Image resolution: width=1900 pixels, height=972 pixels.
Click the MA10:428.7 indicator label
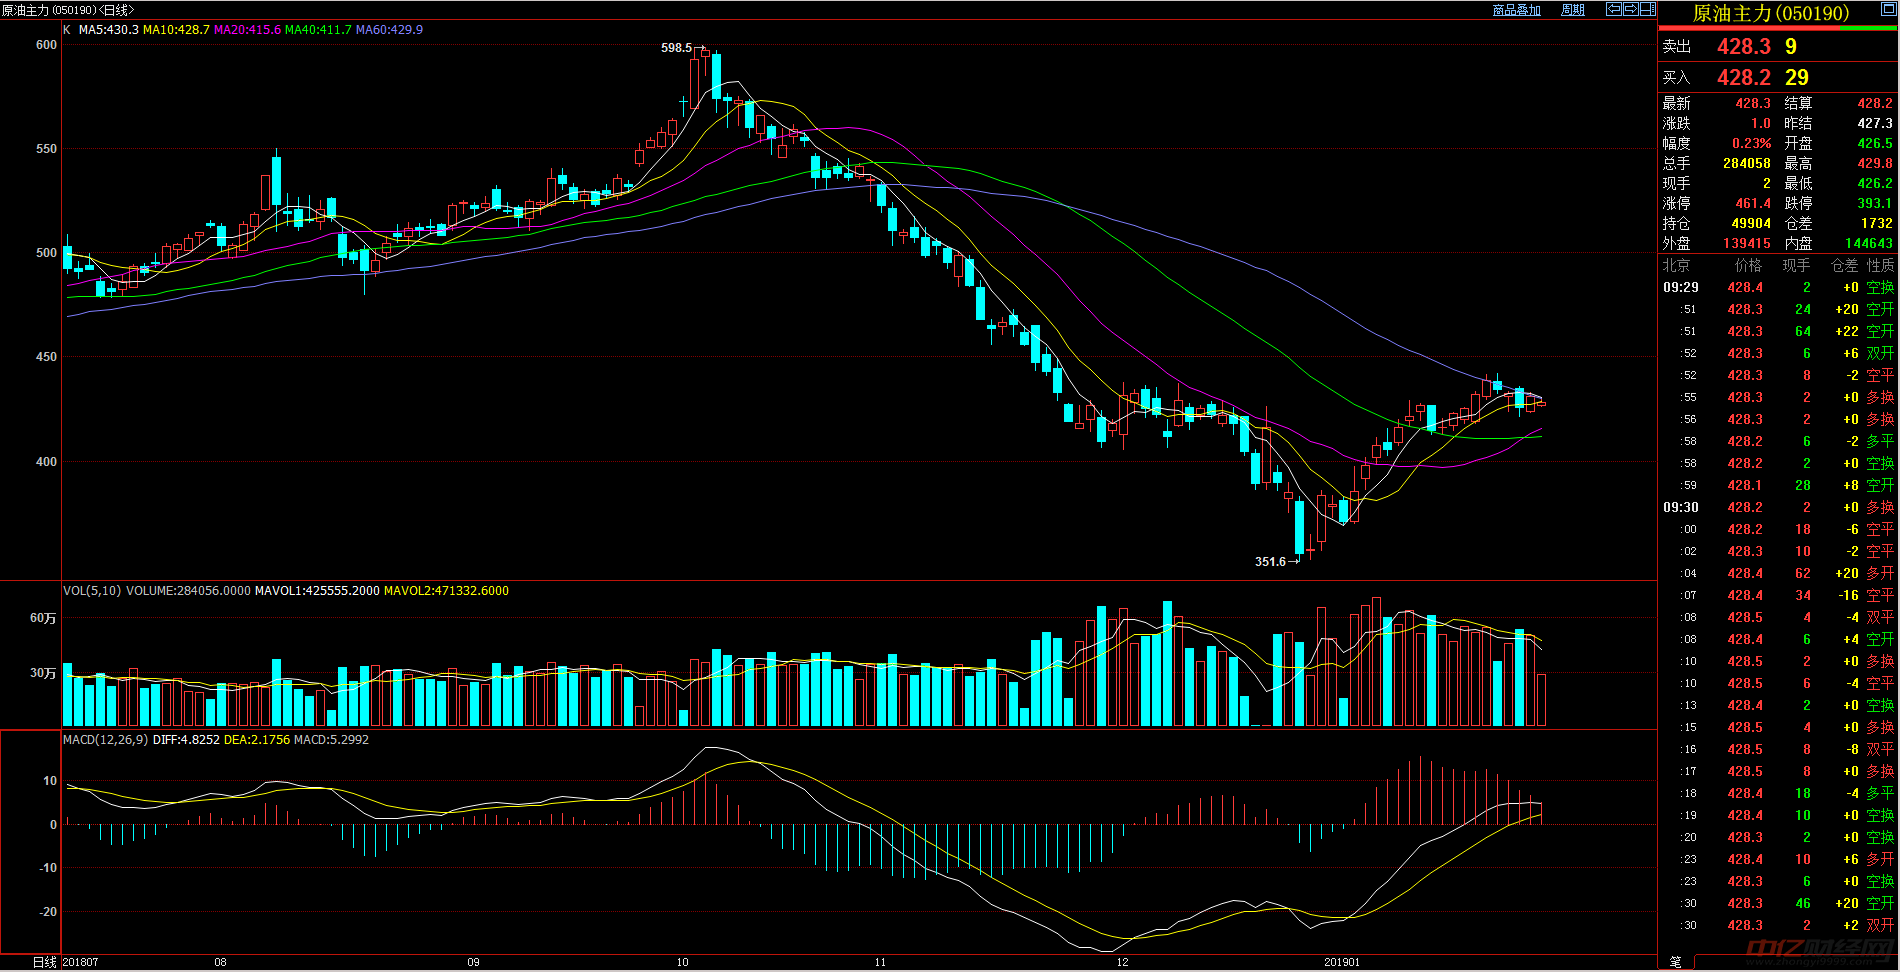click(176, 30)
